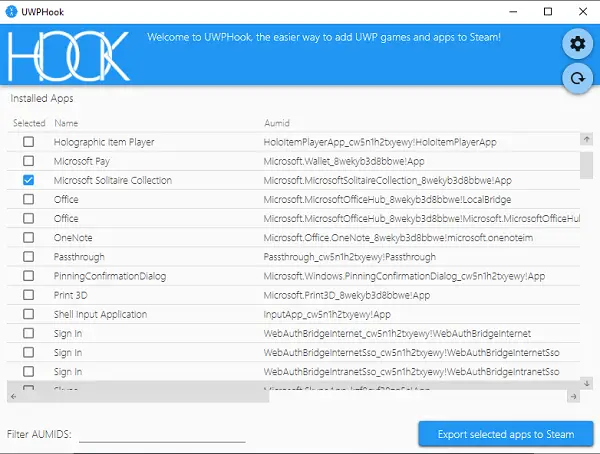Click the InputApp Aumid cell
The image size is (600, 454).
point(327,314)
